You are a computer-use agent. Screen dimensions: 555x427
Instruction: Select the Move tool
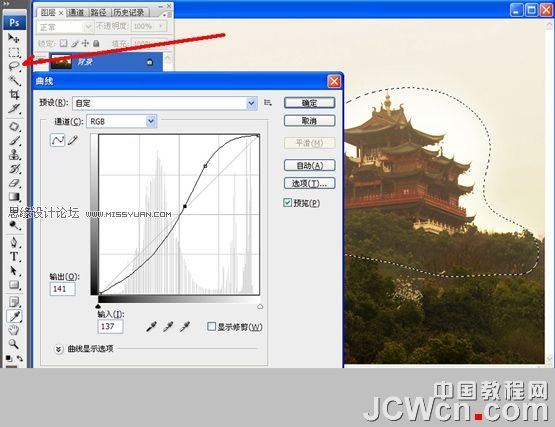[x=14, y=38]
